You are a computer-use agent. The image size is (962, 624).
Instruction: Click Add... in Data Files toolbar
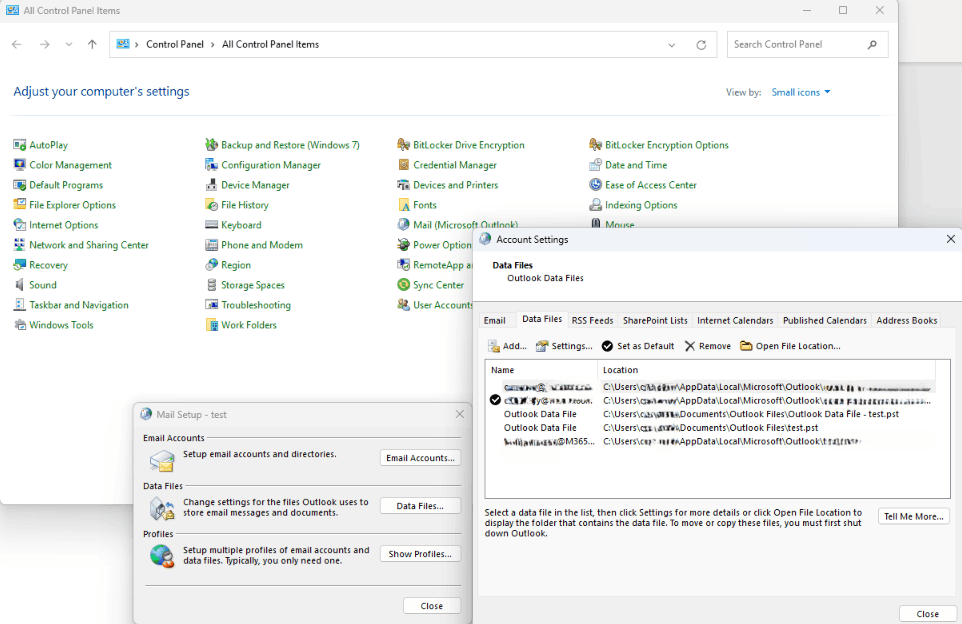tap(507, 346)
